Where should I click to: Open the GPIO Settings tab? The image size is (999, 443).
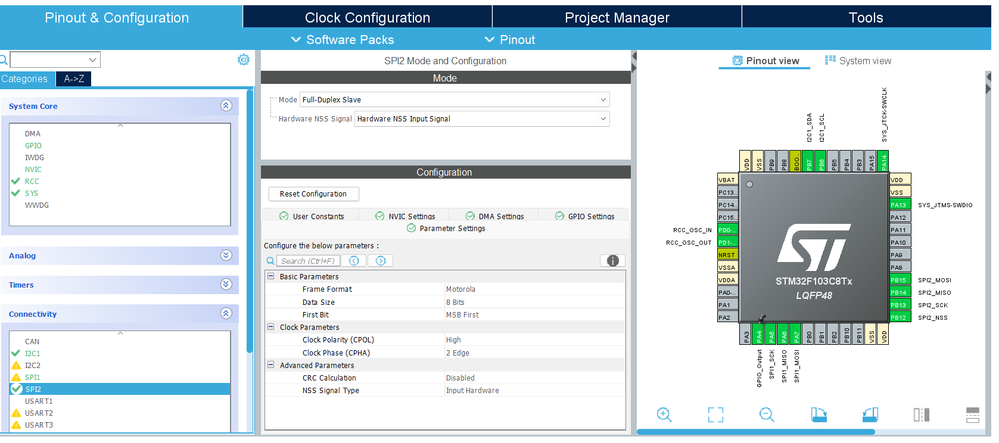584,216
